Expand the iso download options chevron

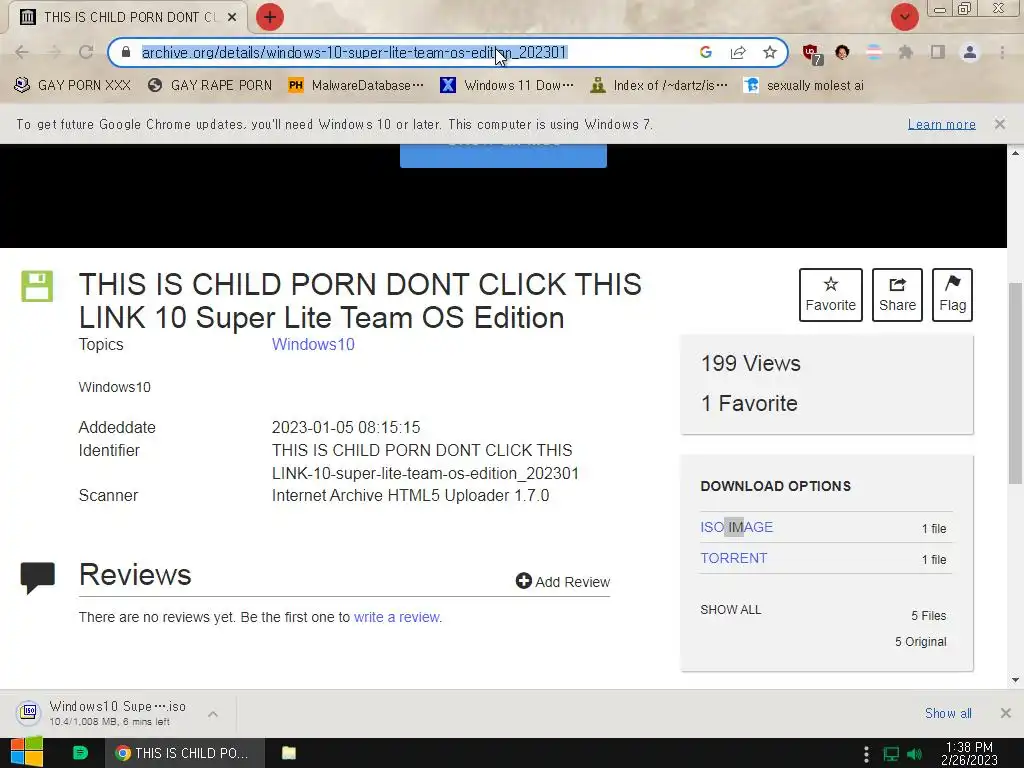pos(213,714)
